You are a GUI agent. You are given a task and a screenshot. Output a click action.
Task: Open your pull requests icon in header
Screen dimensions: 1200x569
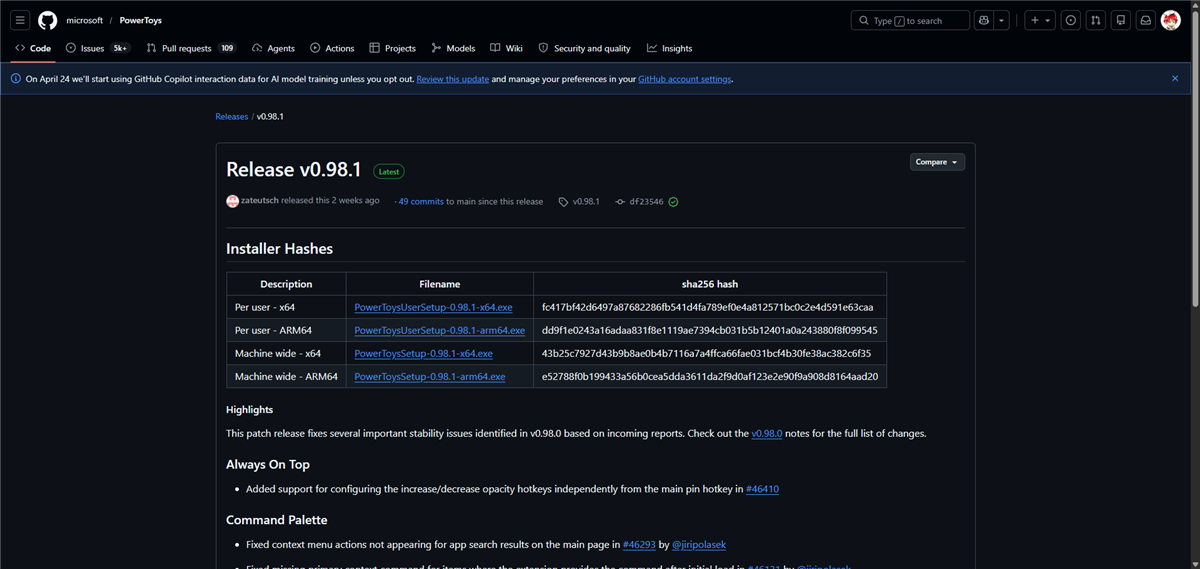click(x=1096, y=20)
